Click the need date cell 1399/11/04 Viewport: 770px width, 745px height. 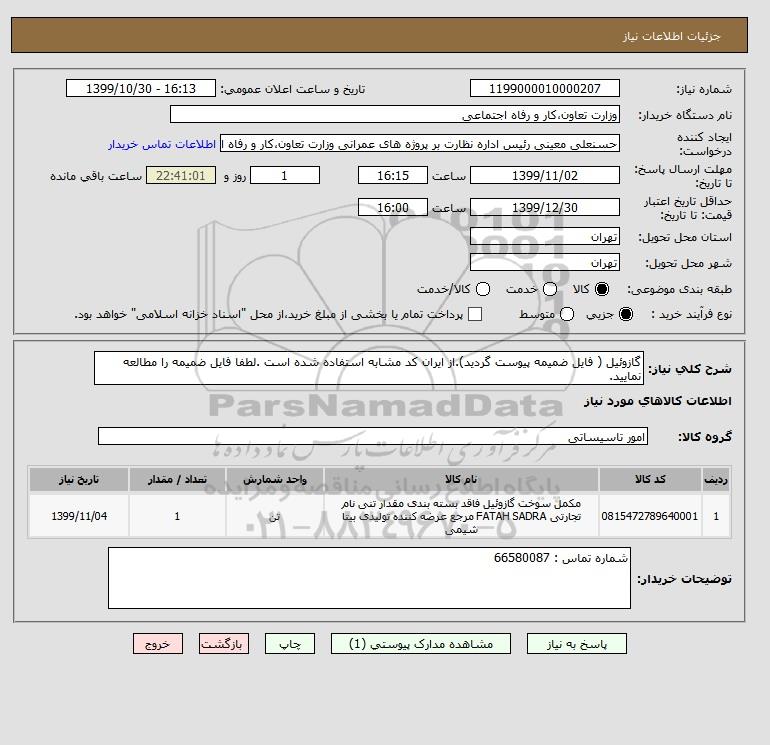(79, 516)
